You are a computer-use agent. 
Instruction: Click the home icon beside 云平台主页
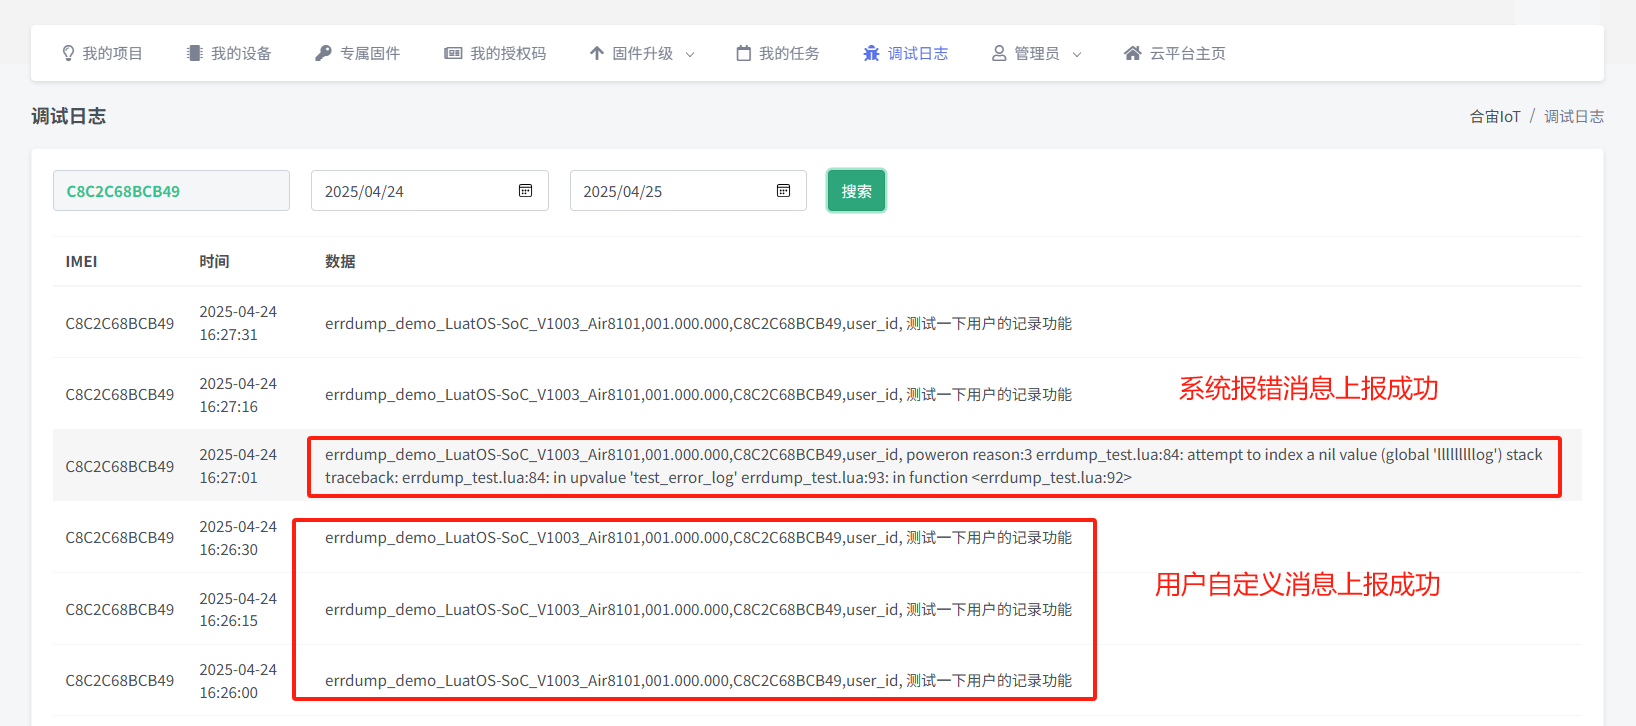[1132, 53]
